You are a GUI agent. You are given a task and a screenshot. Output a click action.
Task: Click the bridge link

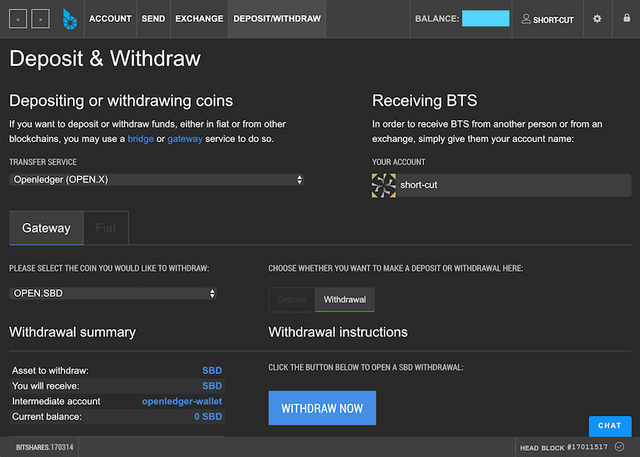(141, 139)
